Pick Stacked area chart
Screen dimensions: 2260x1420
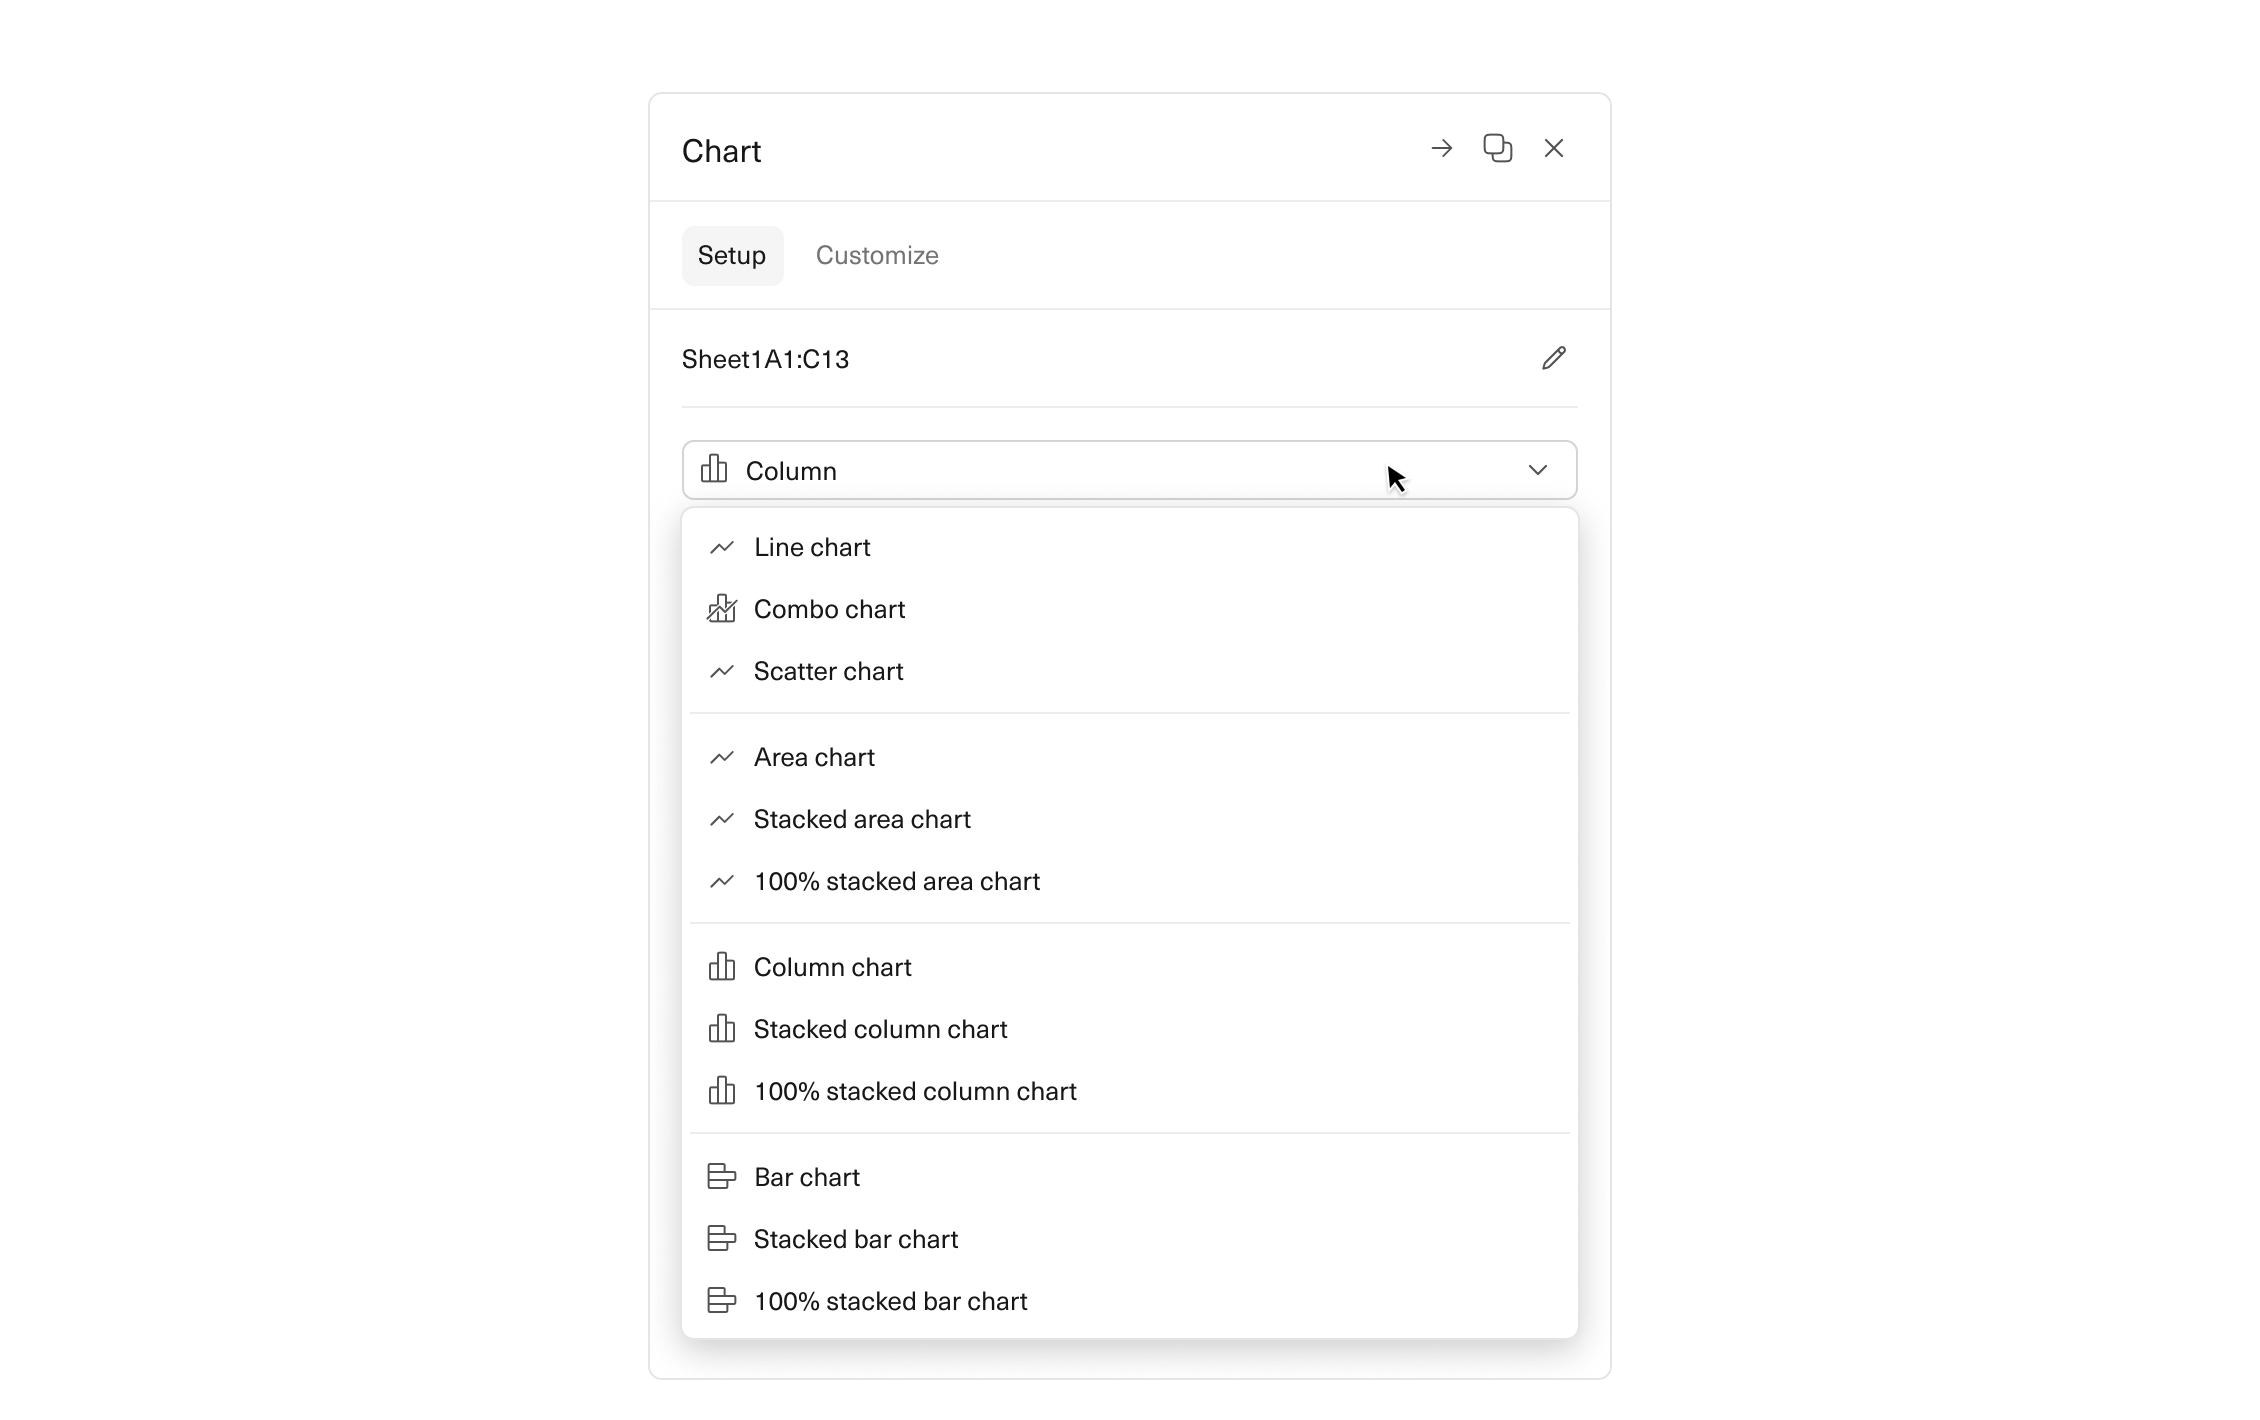(862, 819)
